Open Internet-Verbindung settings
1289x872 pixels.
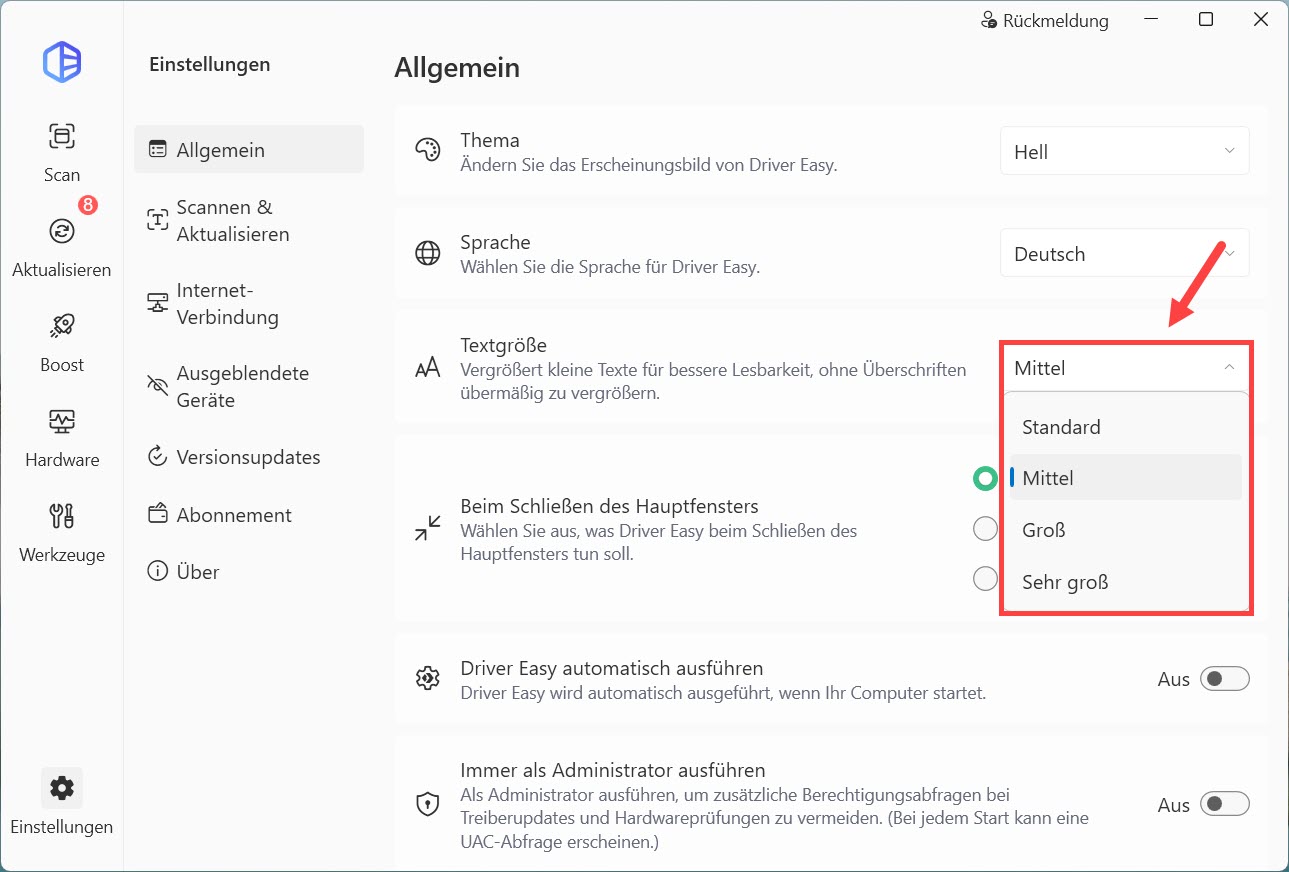coord(249,304)
